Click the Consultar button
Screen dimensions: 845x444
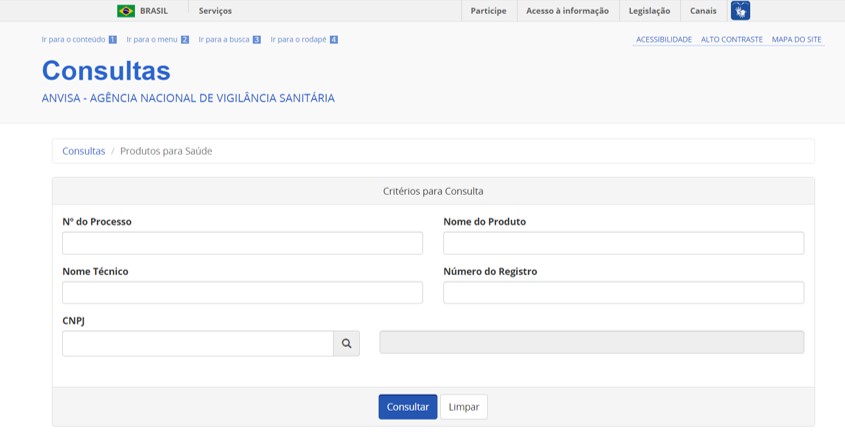coord(408,407)
